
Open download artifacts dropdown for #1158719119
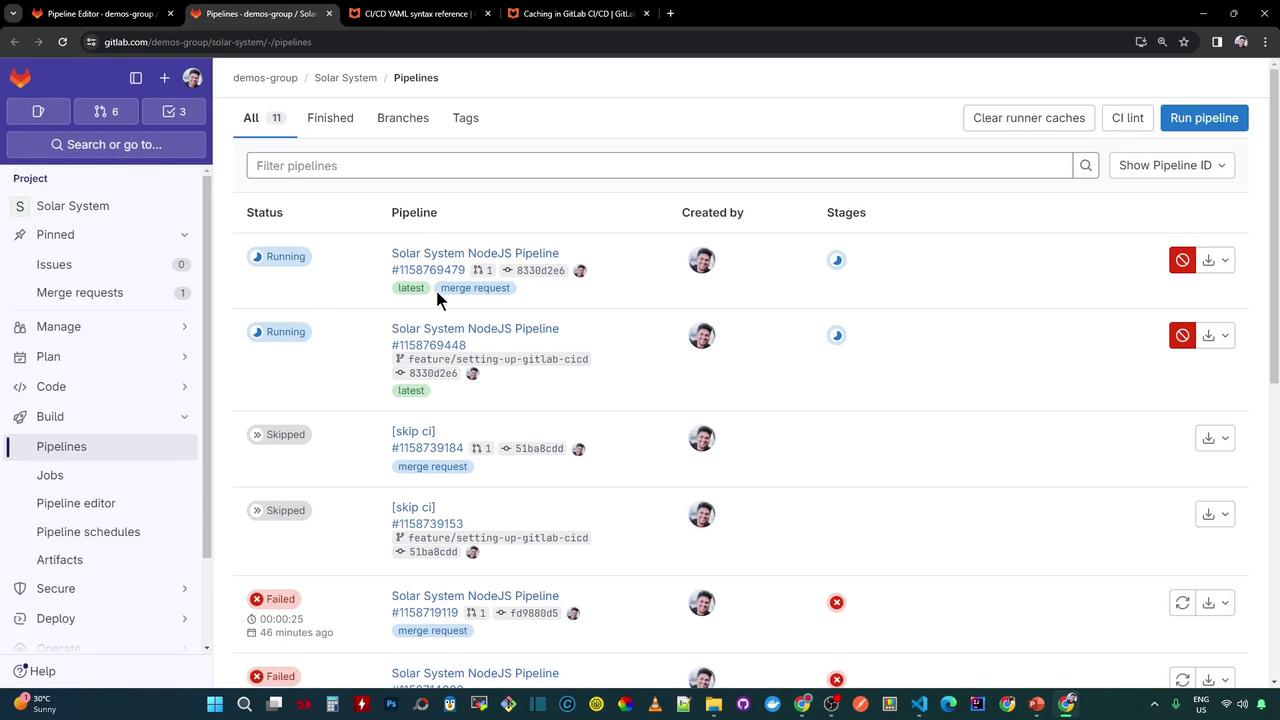pyautogui.click(x=1216, y=603)
